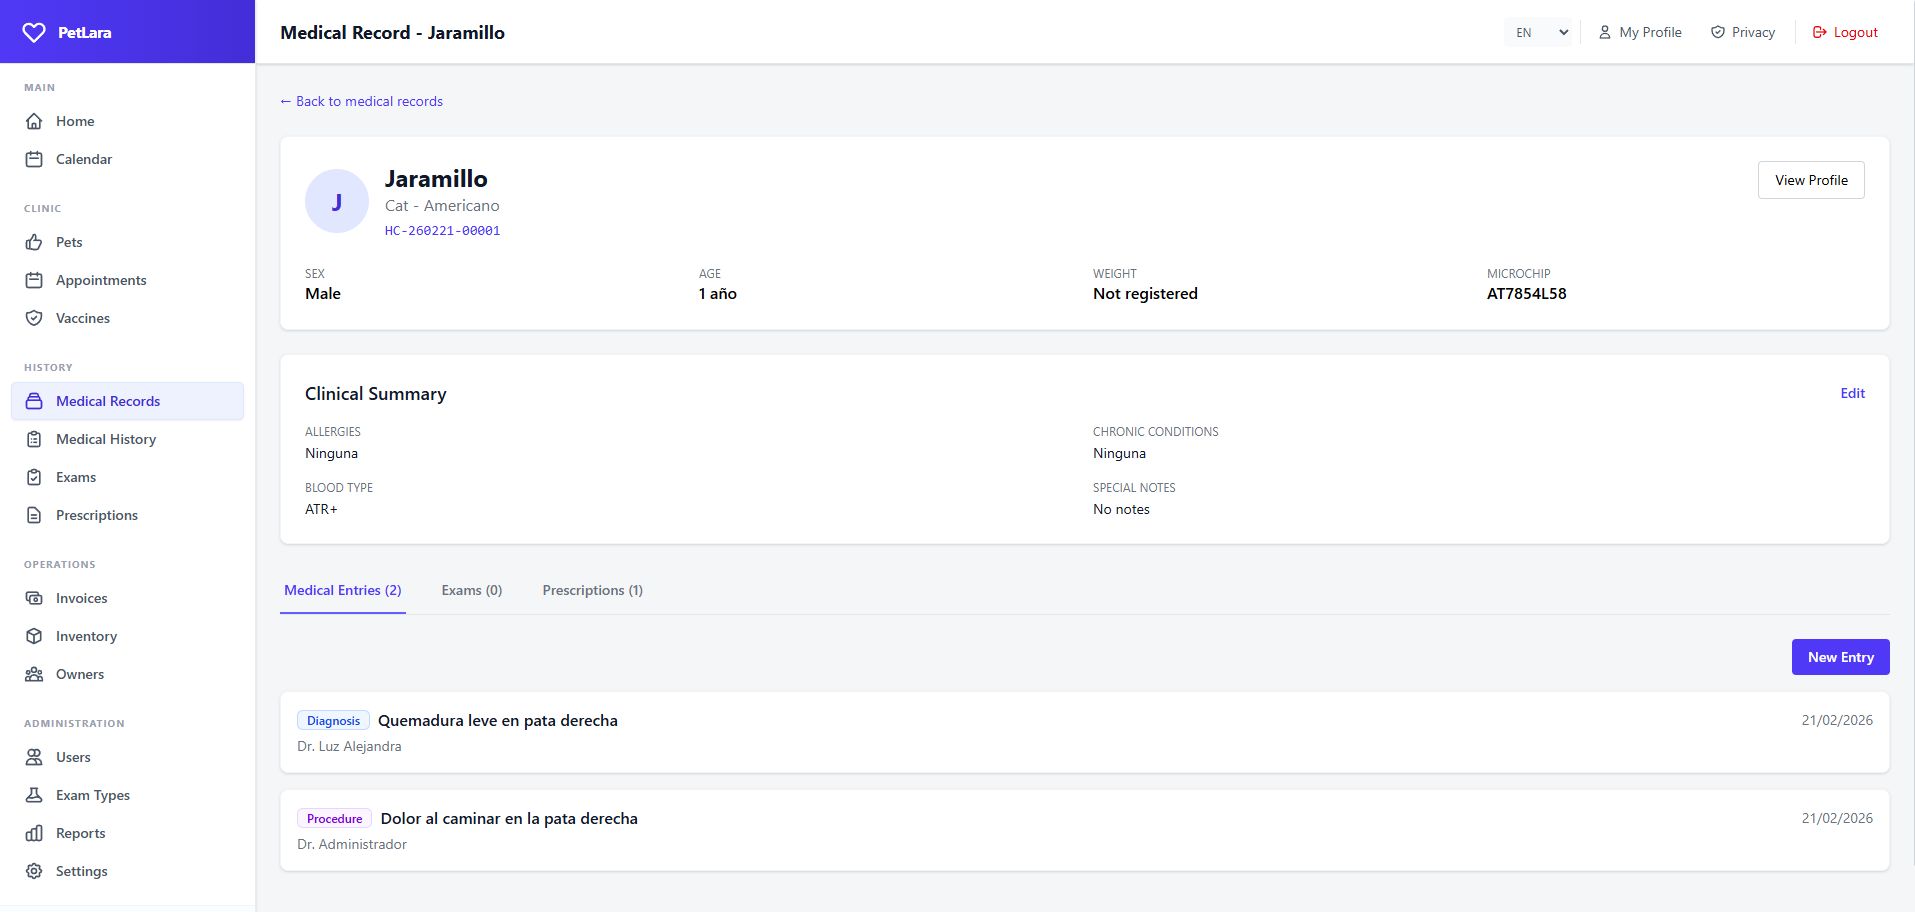Switch to the Exams (0) tab
1915x912 pixels.
pyautogui.click(x=472, y=590)
